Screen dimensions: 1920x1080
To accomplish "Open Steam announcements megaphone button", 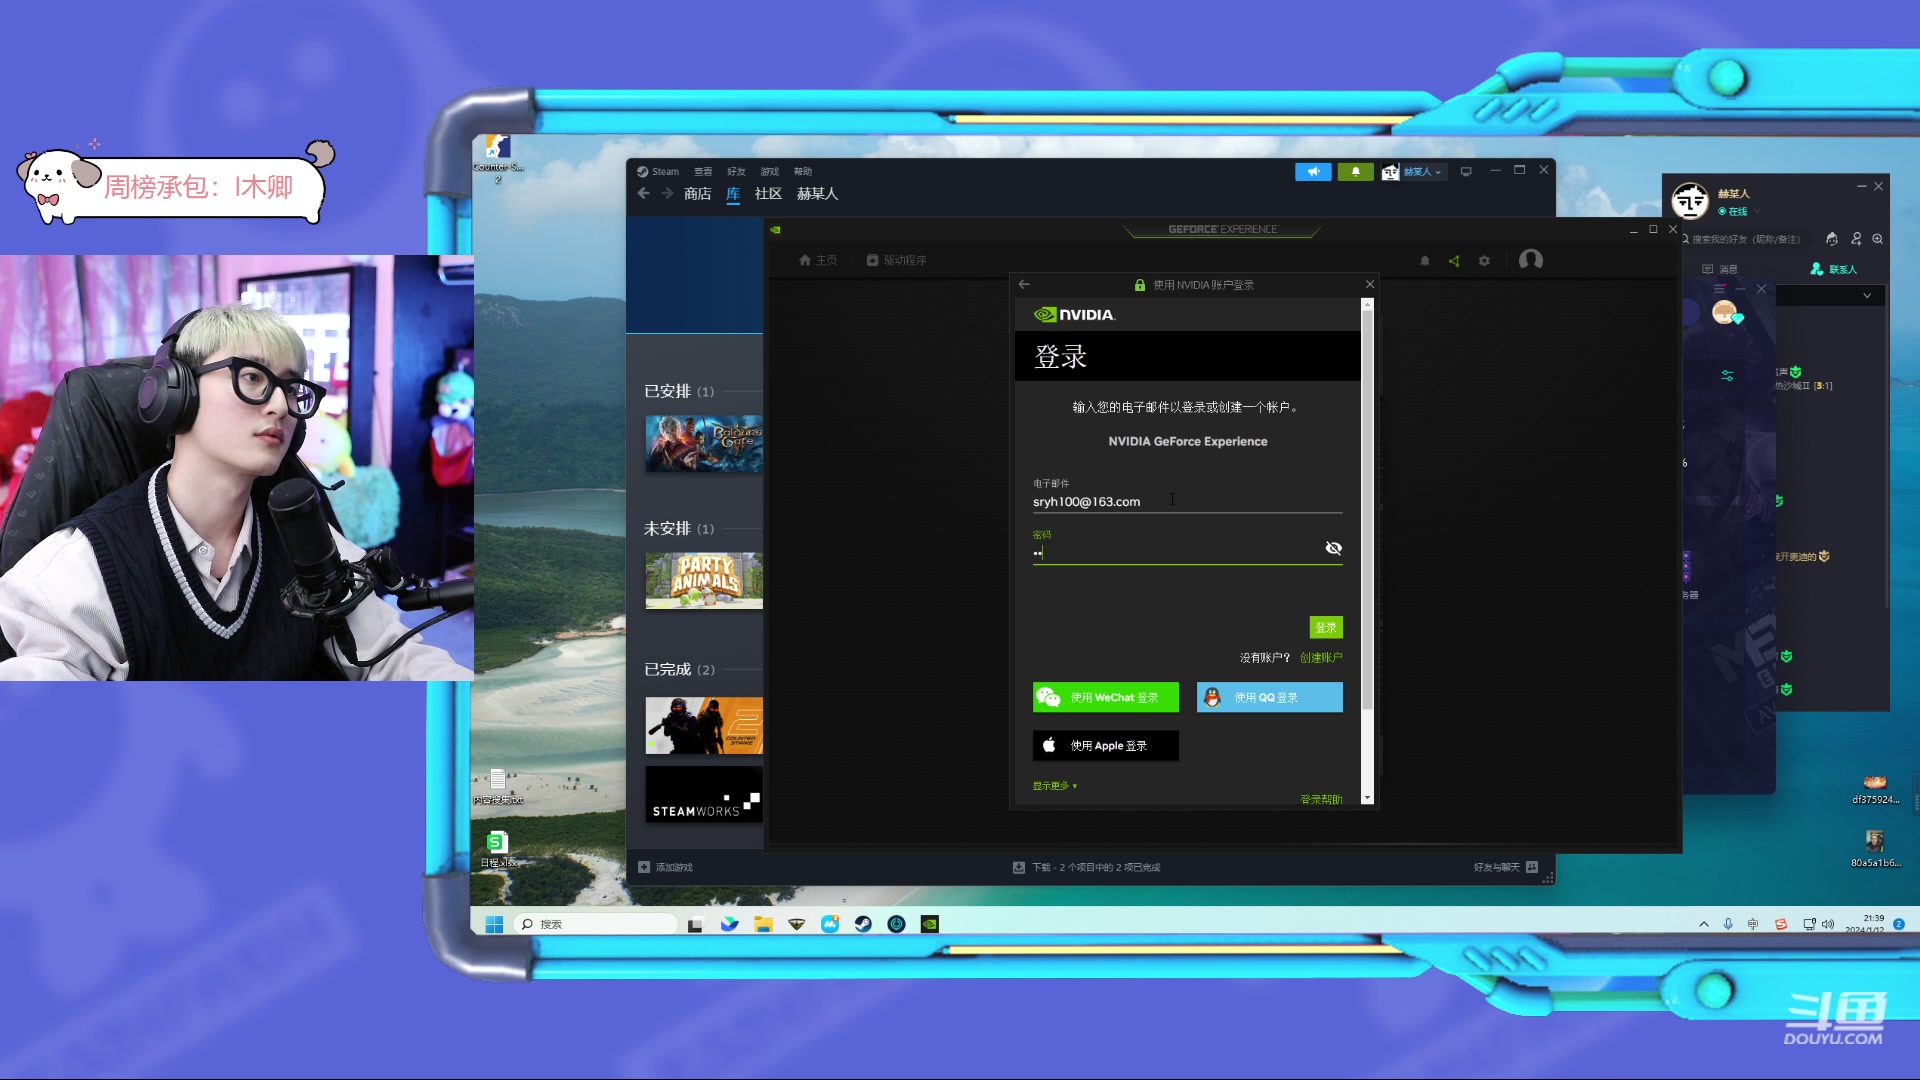I will [x=1313, y=171].
